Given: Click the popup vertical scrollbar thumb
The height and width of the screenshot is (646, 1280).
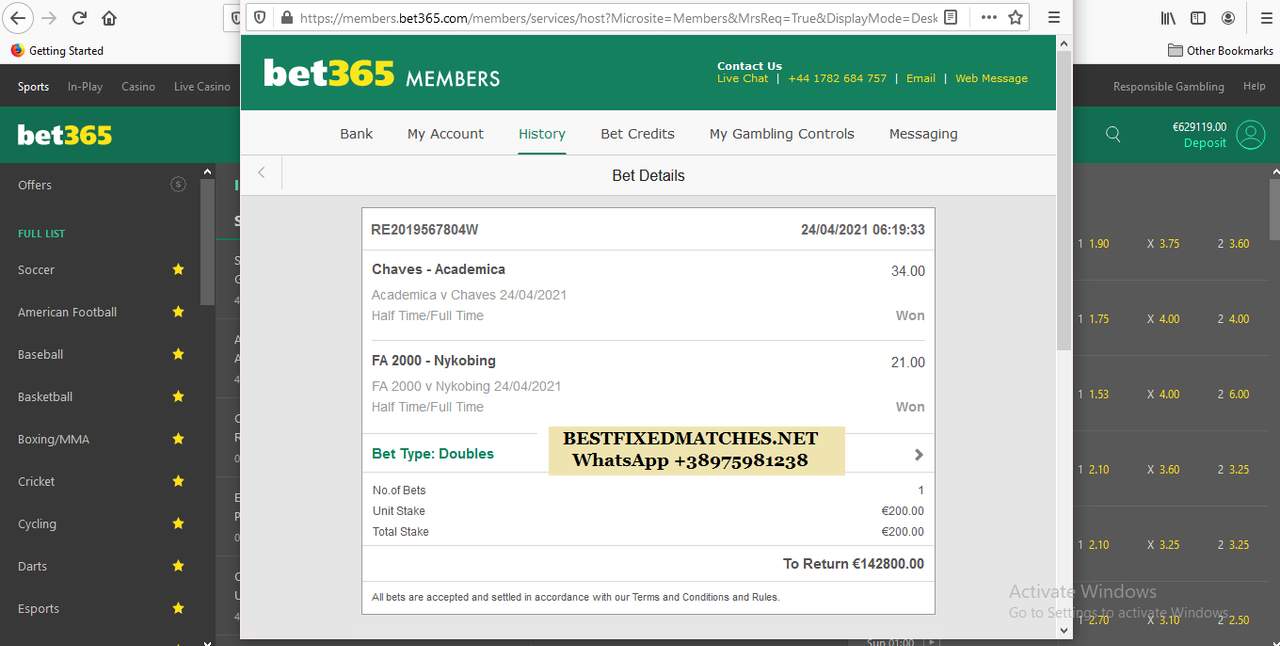Looking at the screenshot, I should click(x=1063, y=200).
